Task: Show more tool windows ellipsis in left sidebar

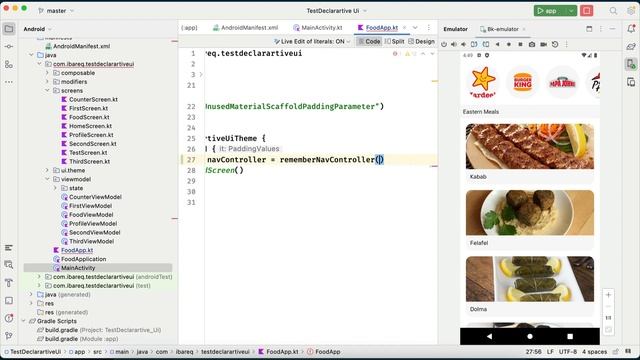Action: [x=9, y=82]
